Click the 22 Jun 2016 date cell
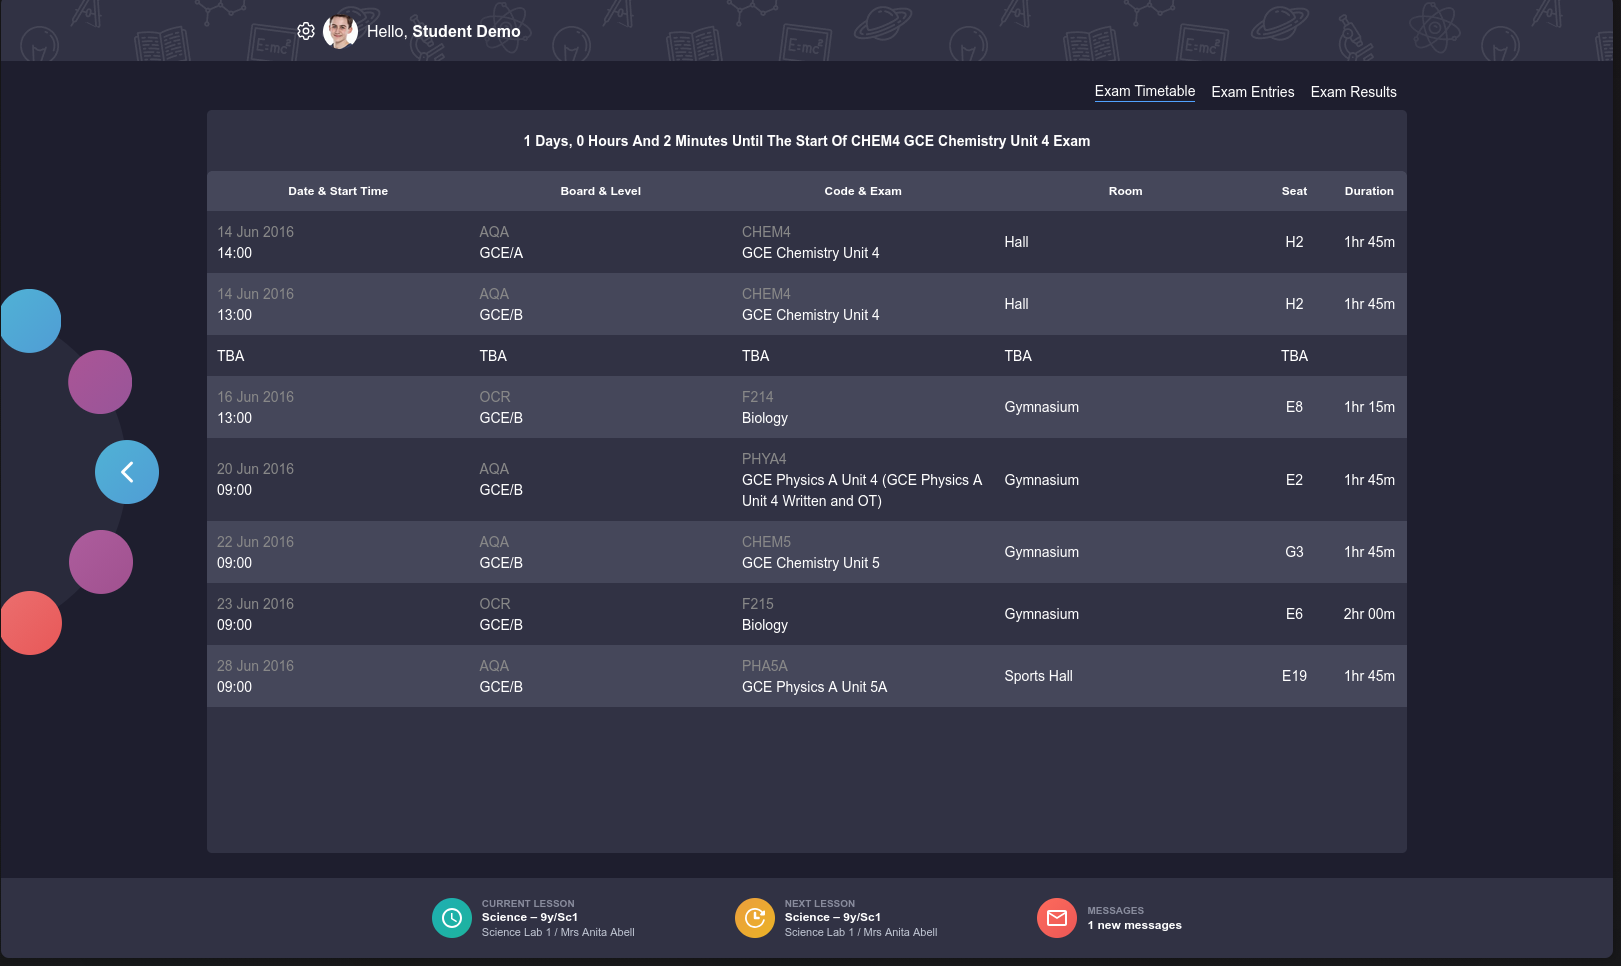 point(338,552)
